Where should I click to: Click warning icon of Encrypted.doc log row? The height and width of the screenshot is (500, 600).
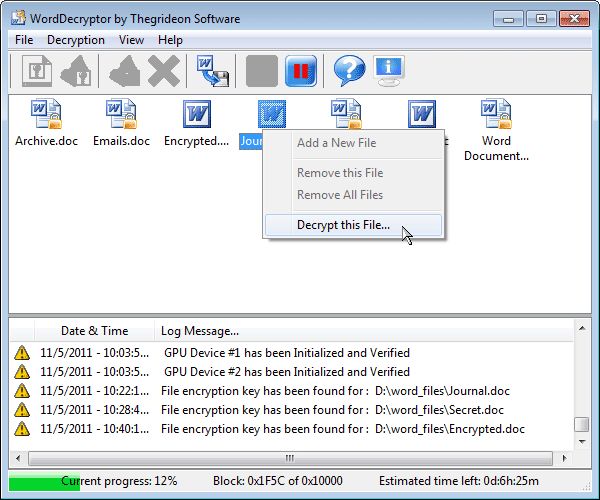point(22,429)
